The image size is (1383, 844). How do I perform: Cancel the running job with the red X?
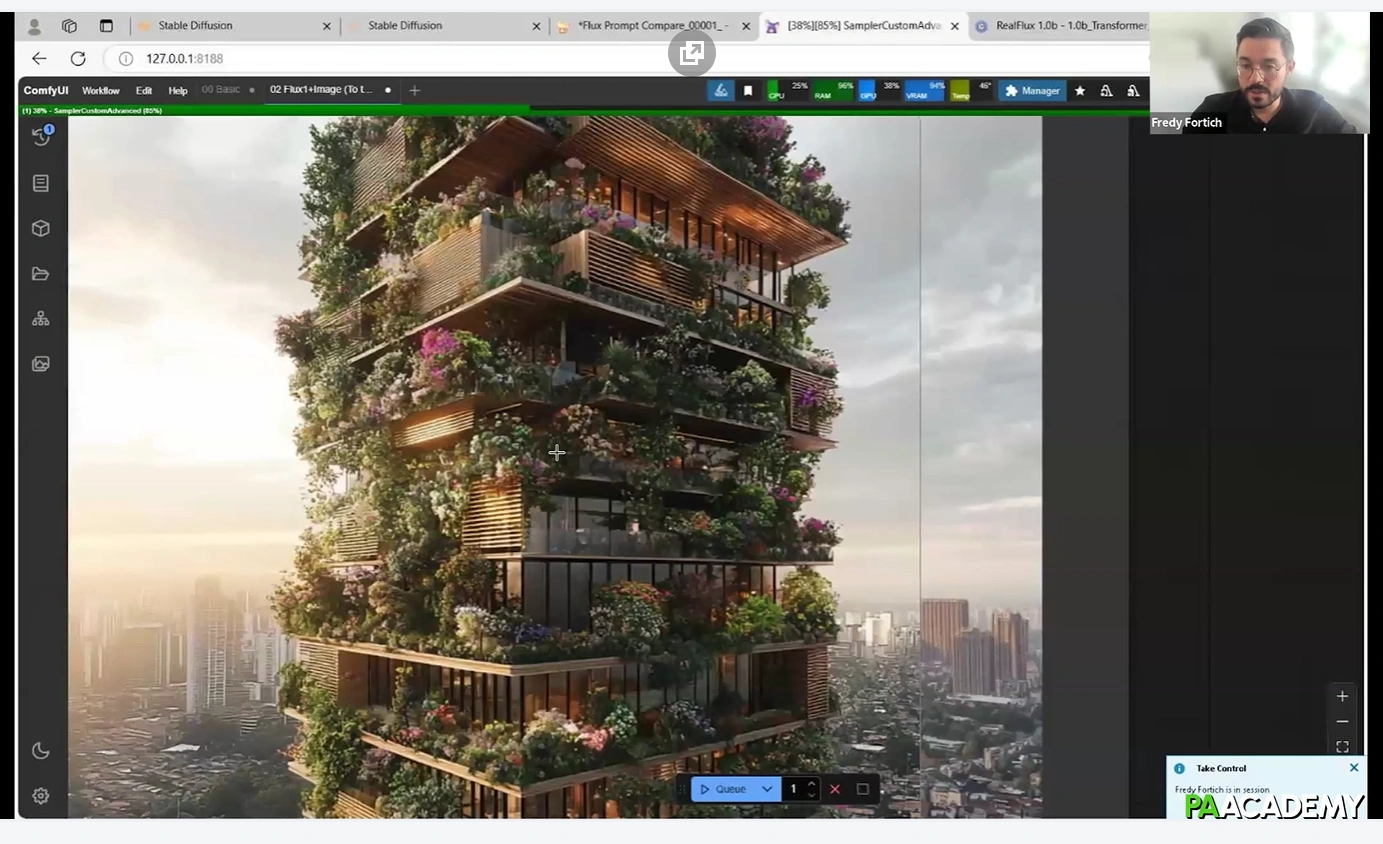(x=835, y=789)
